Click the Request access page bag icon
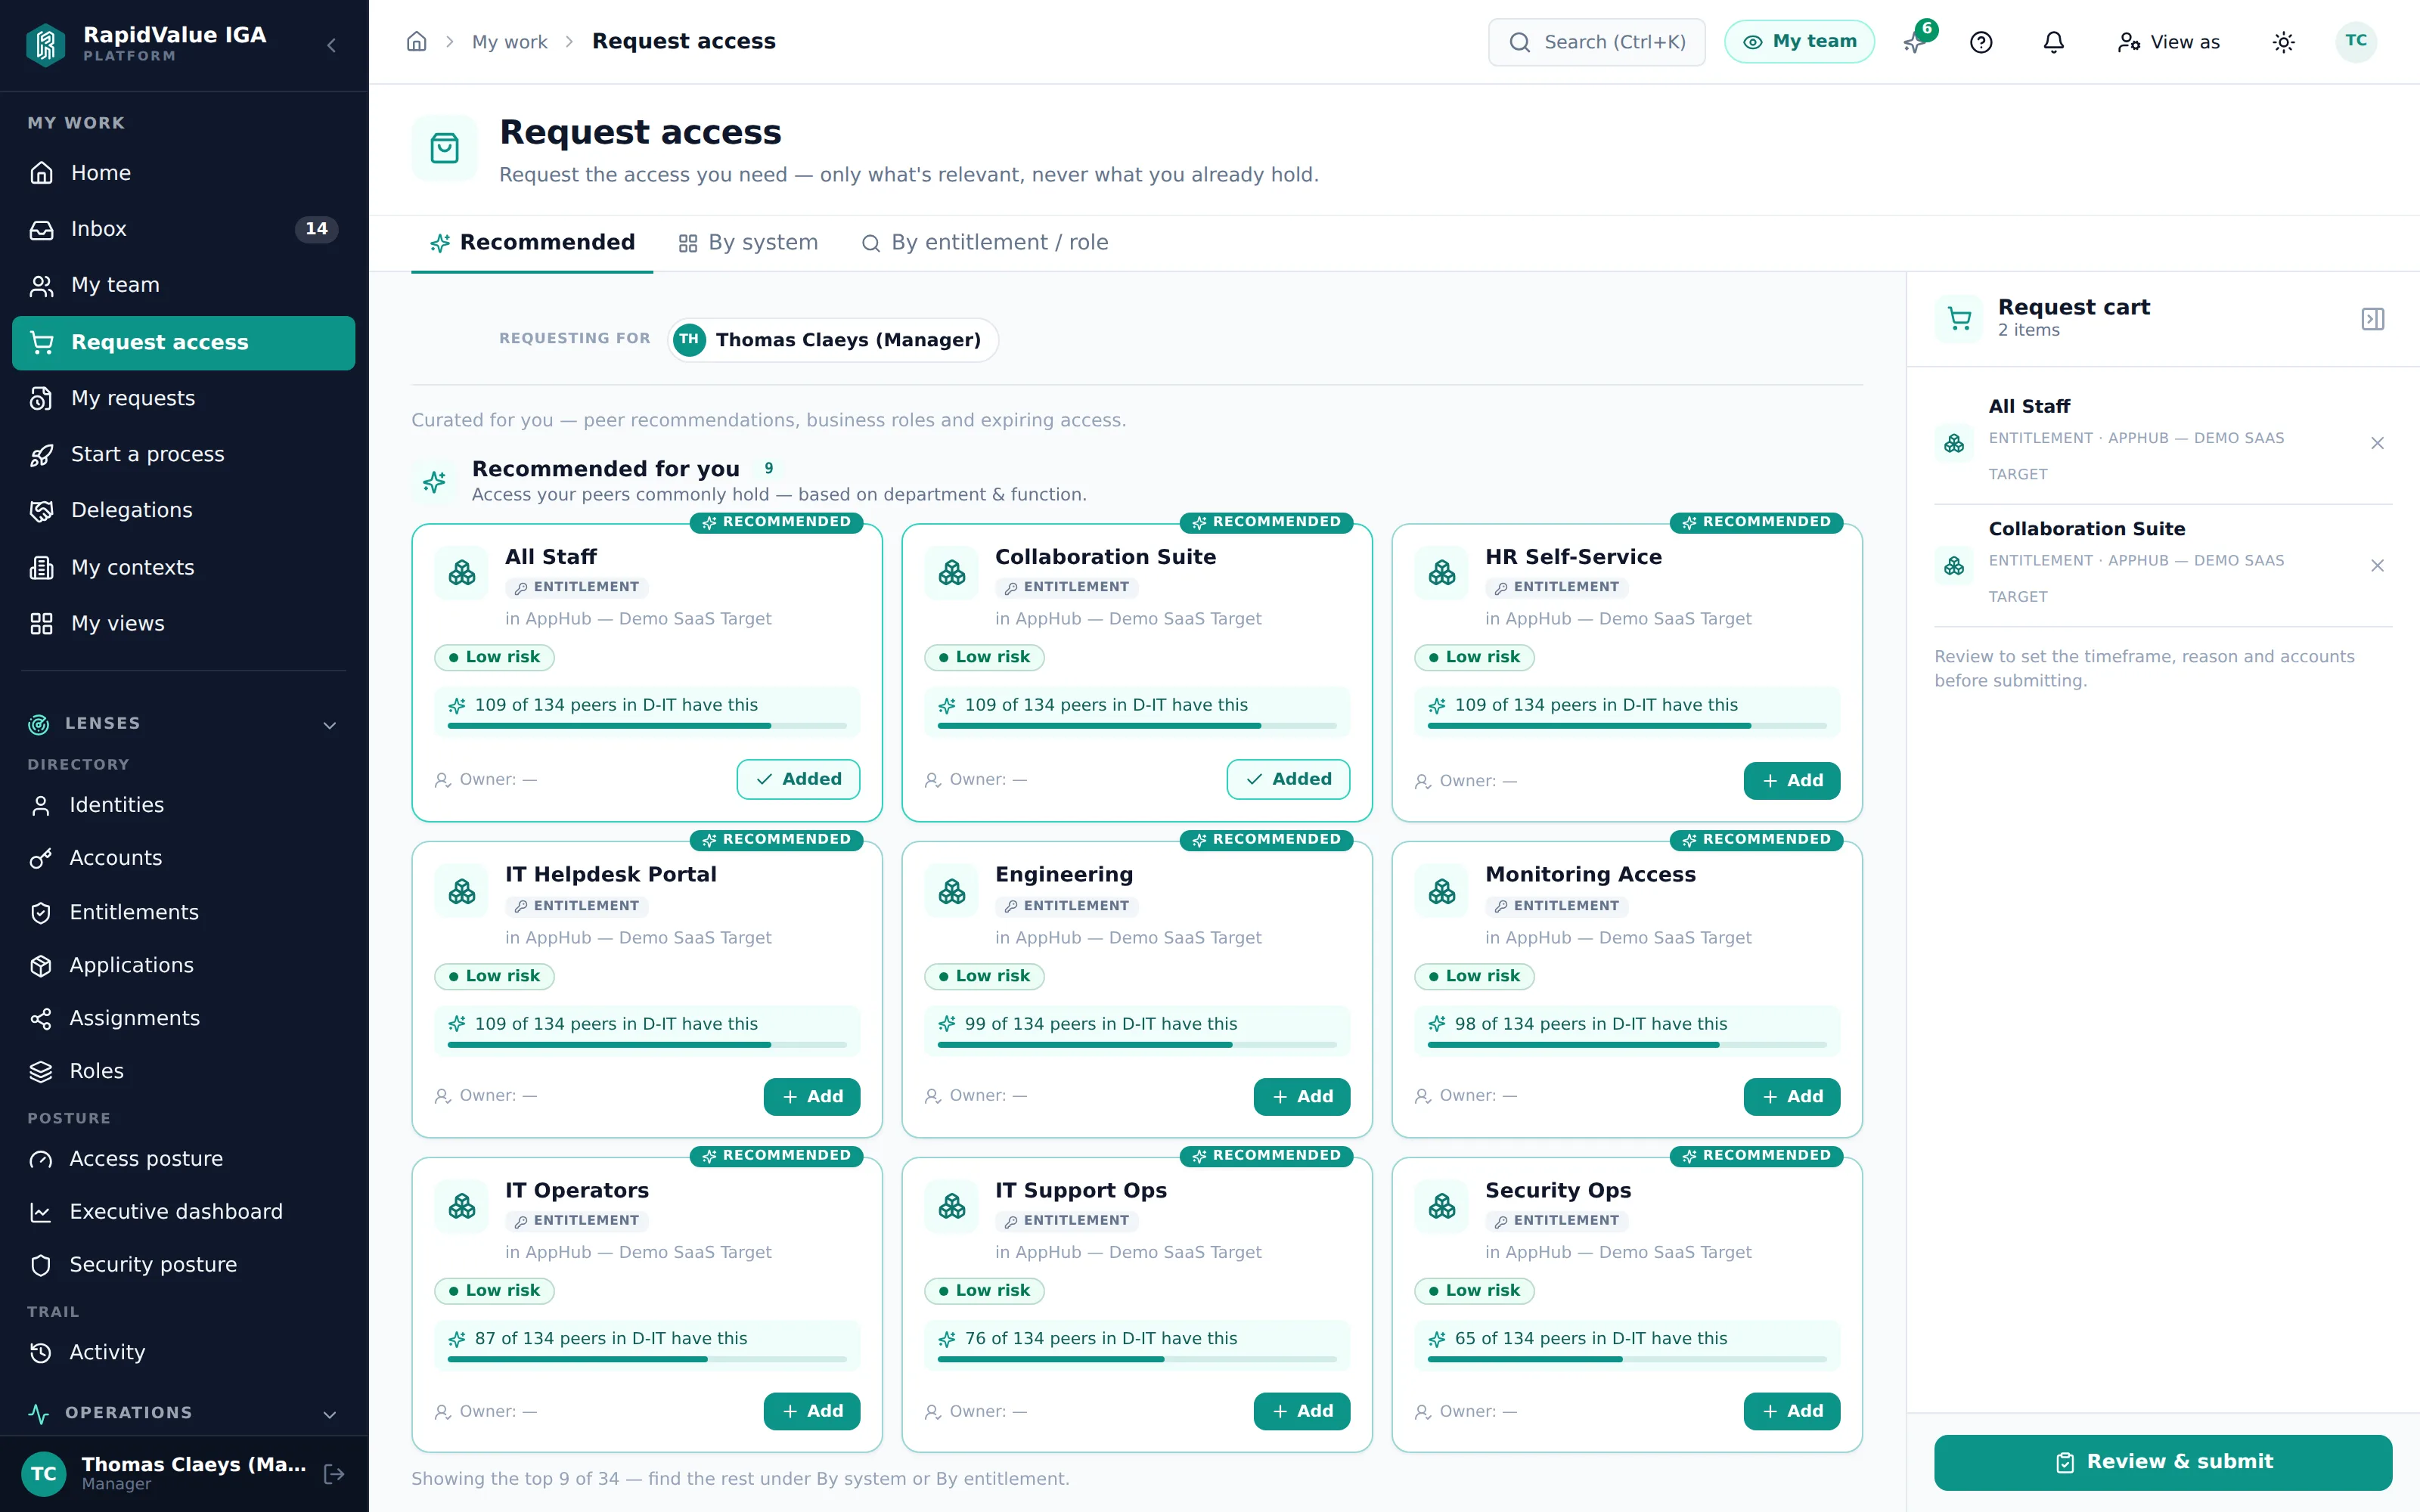Image resolution: width=2420 pixels, height=1512 pixels. click(x=444, y=149)
